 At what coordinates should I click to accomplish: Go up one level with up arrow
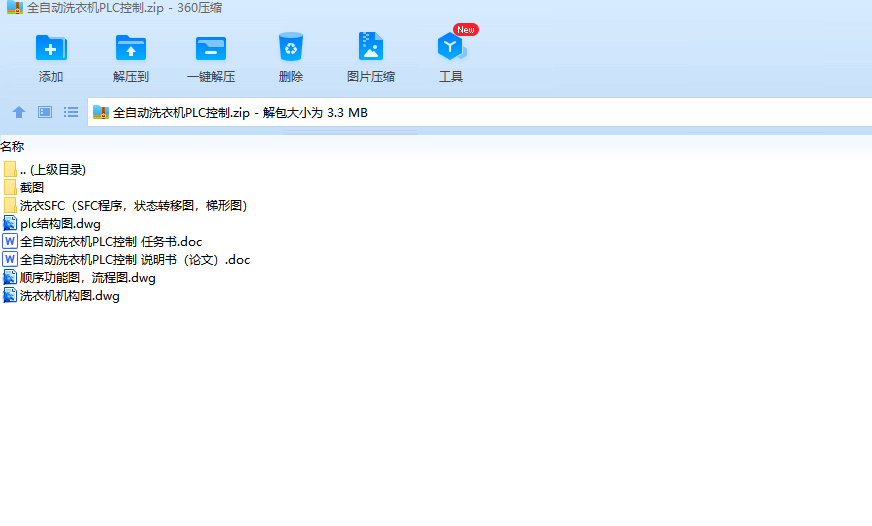(19, 112)
